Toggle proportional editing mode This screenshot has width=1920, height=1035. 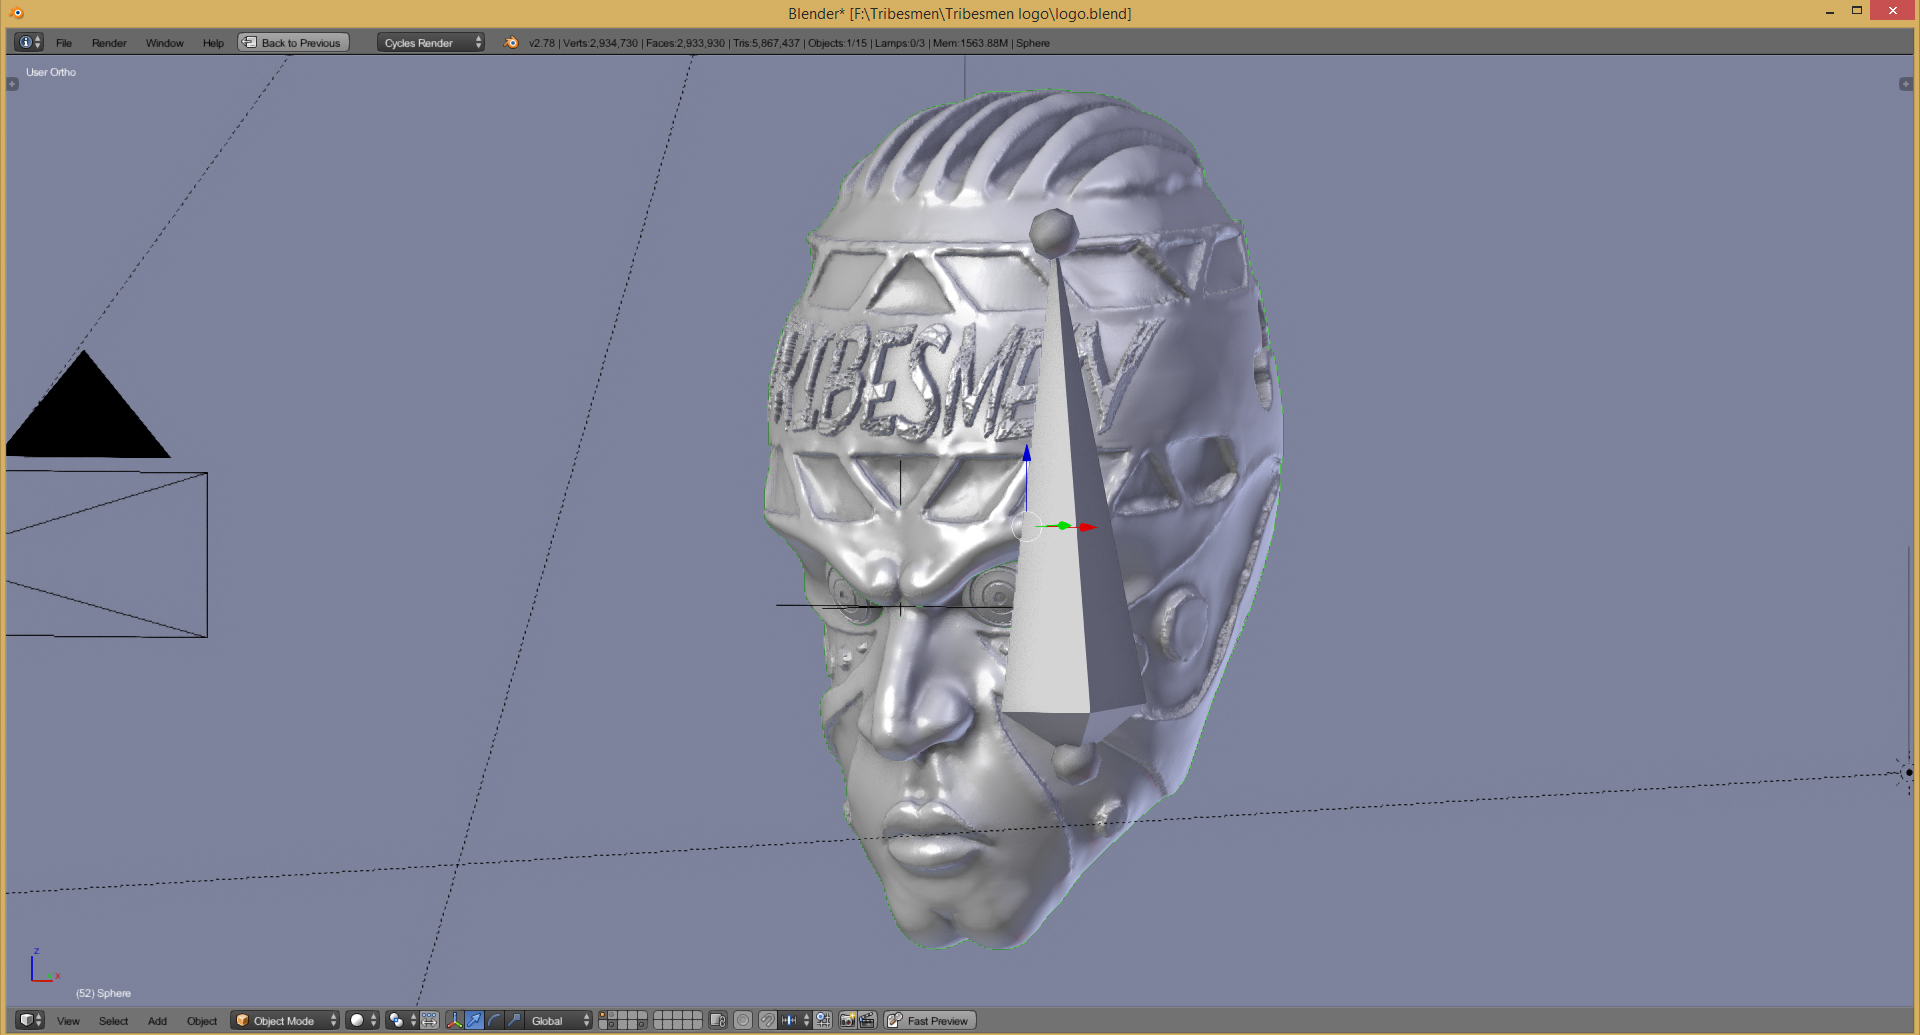[x=743, y=1020]
